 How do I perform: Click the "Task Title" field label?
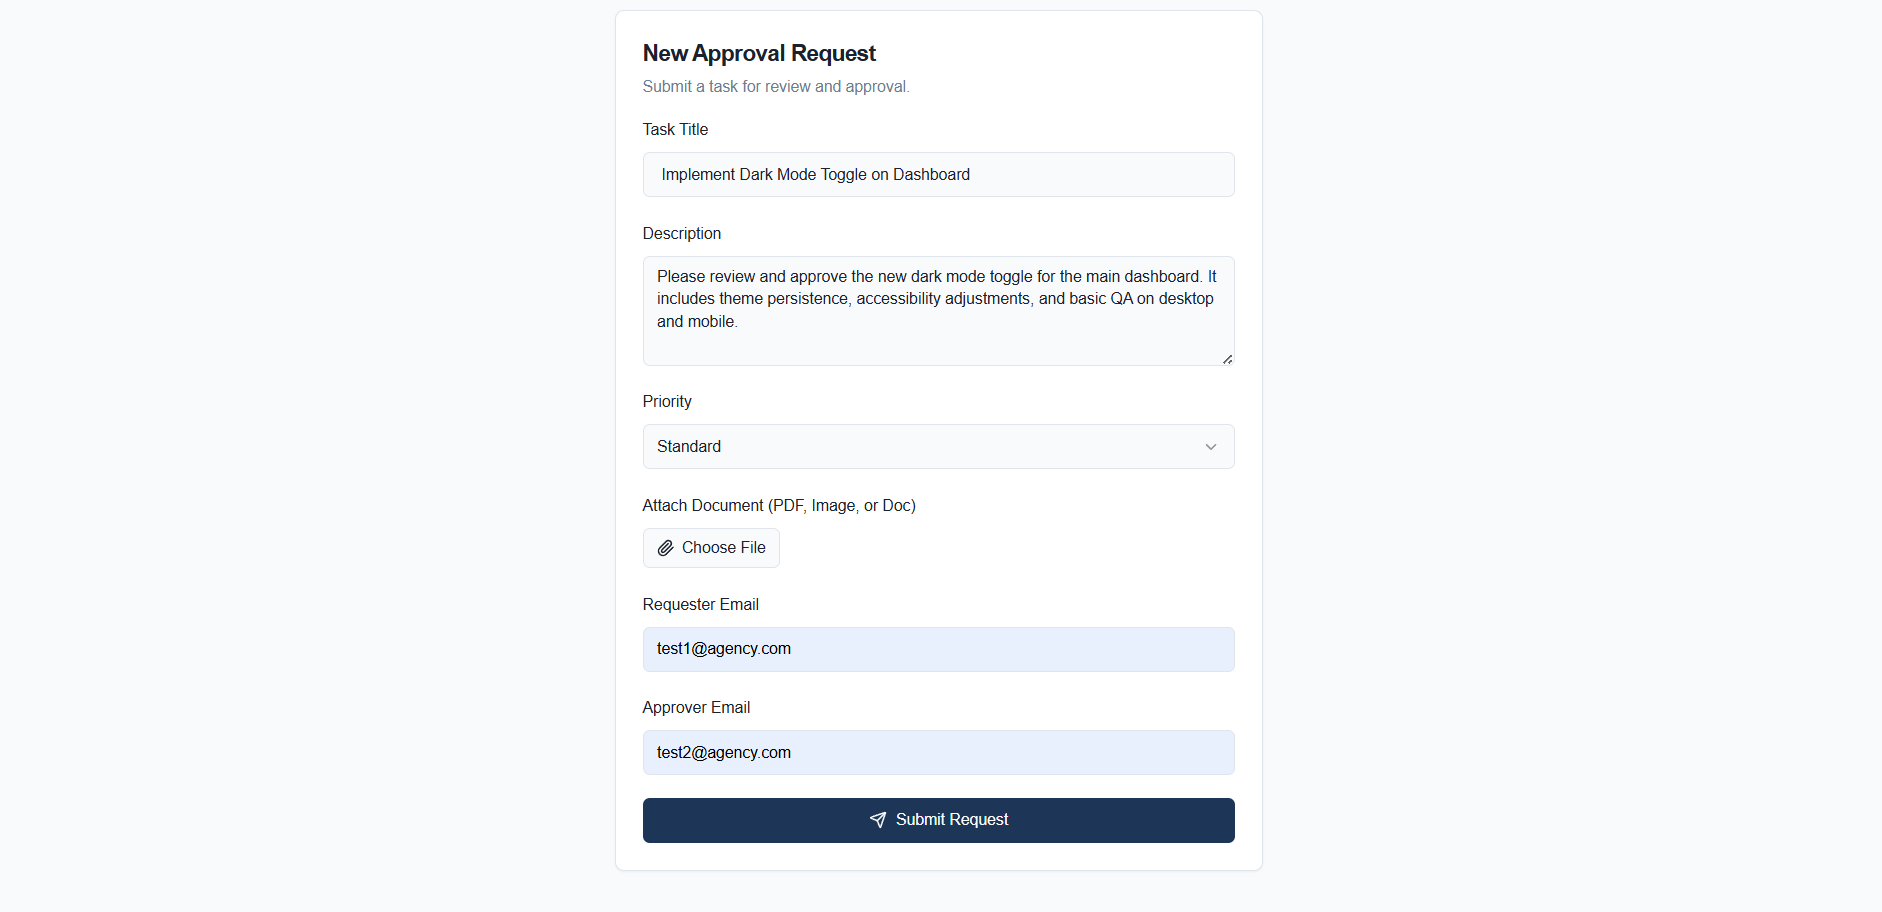(675, 130)
